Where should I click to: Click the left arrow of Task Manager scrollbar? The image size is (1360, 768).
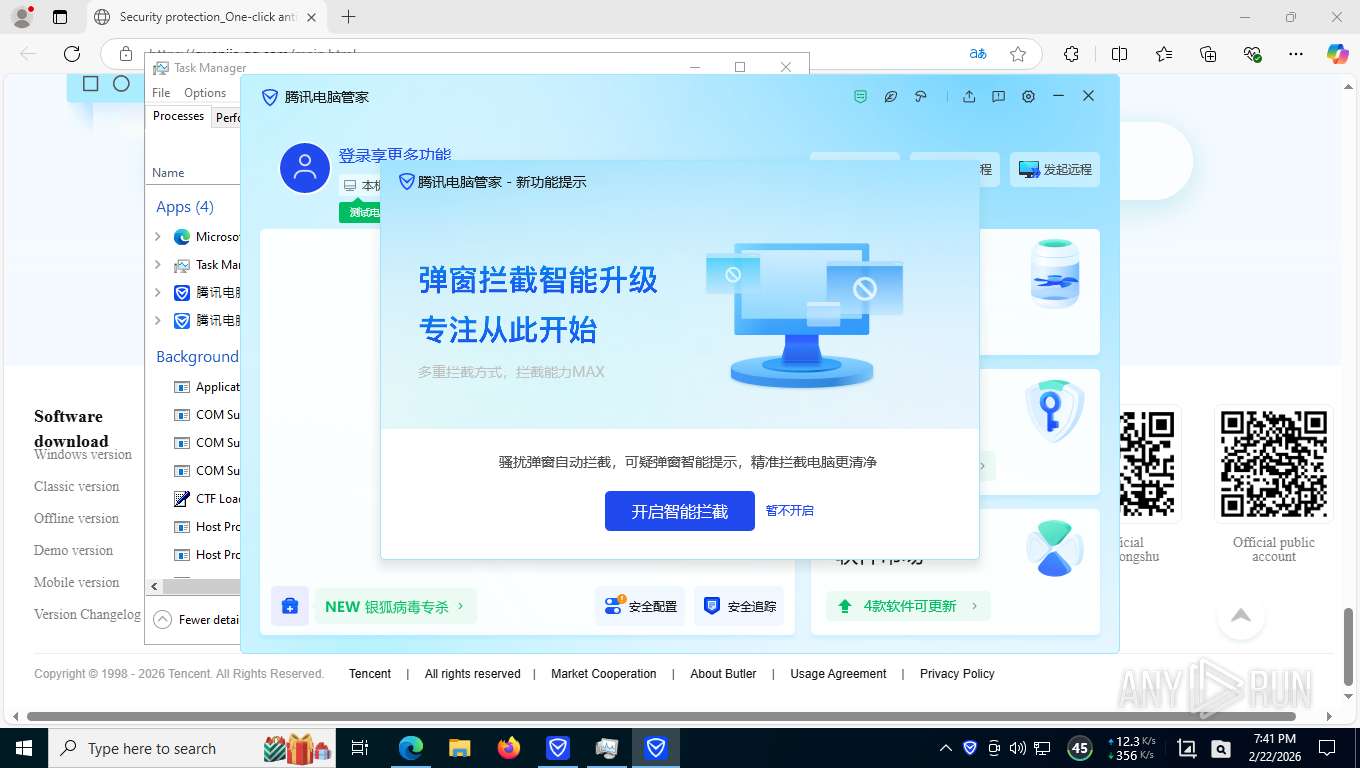(x=154, y=587)
